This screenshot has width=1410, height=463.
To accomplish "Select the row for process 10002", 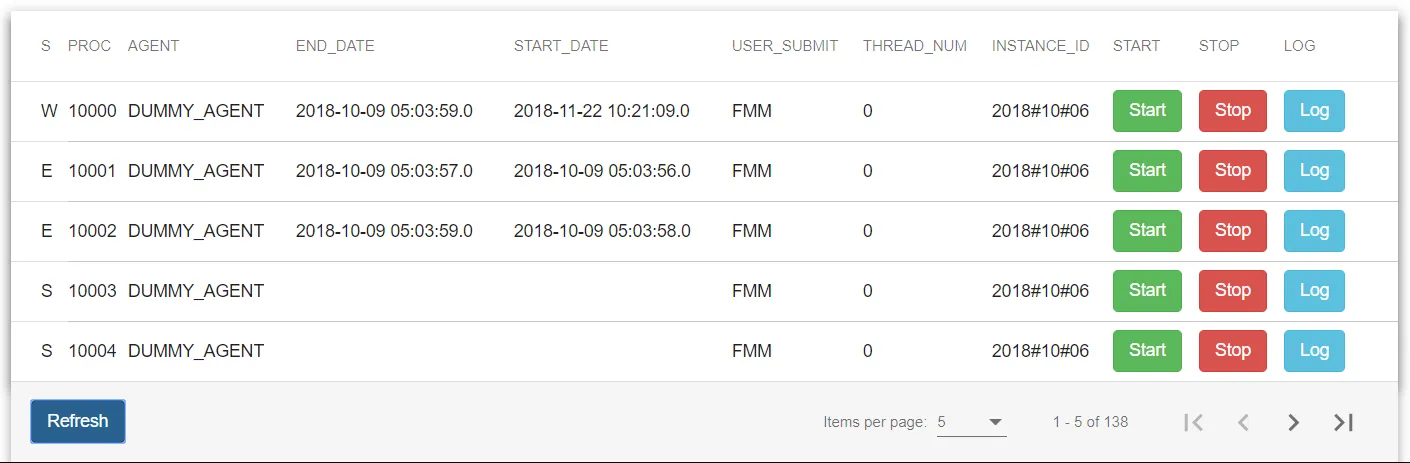I will pyautogui.click(x=400, y=231).
